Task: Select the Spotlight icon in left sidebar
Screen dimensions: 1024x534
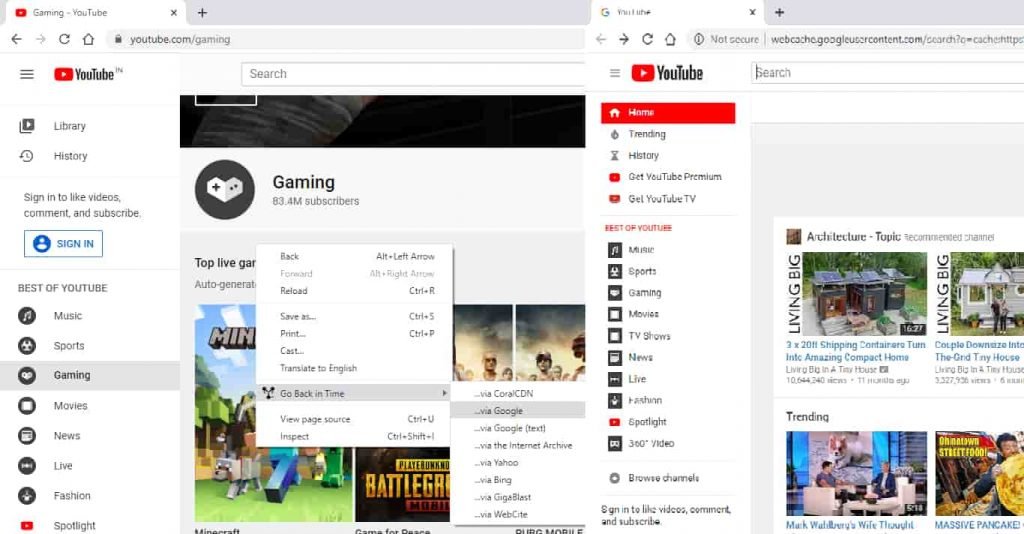Action: (27, 526)
